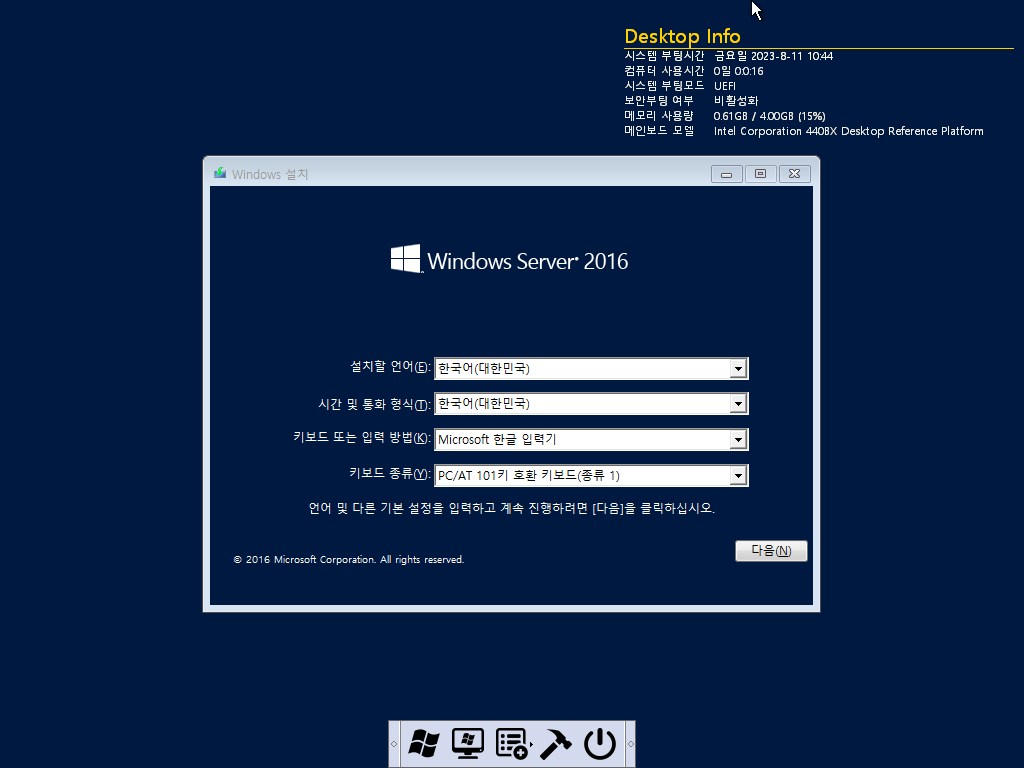The height and width of the screenshot is (768, 1024).
Task: Click the left diamond handle of the dock
Action: (x=394, y=744)
